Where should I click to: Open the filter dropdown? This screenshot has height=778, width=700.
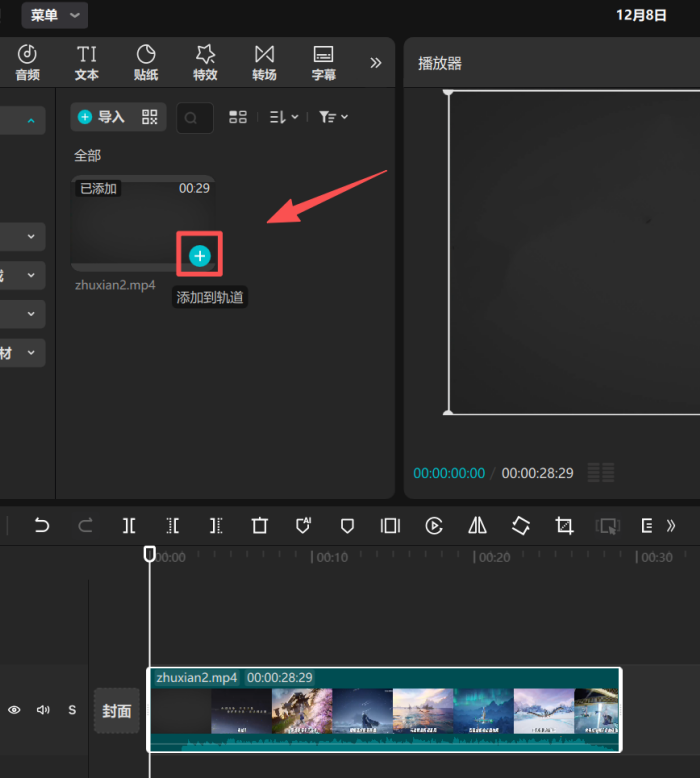coord(333,117)
